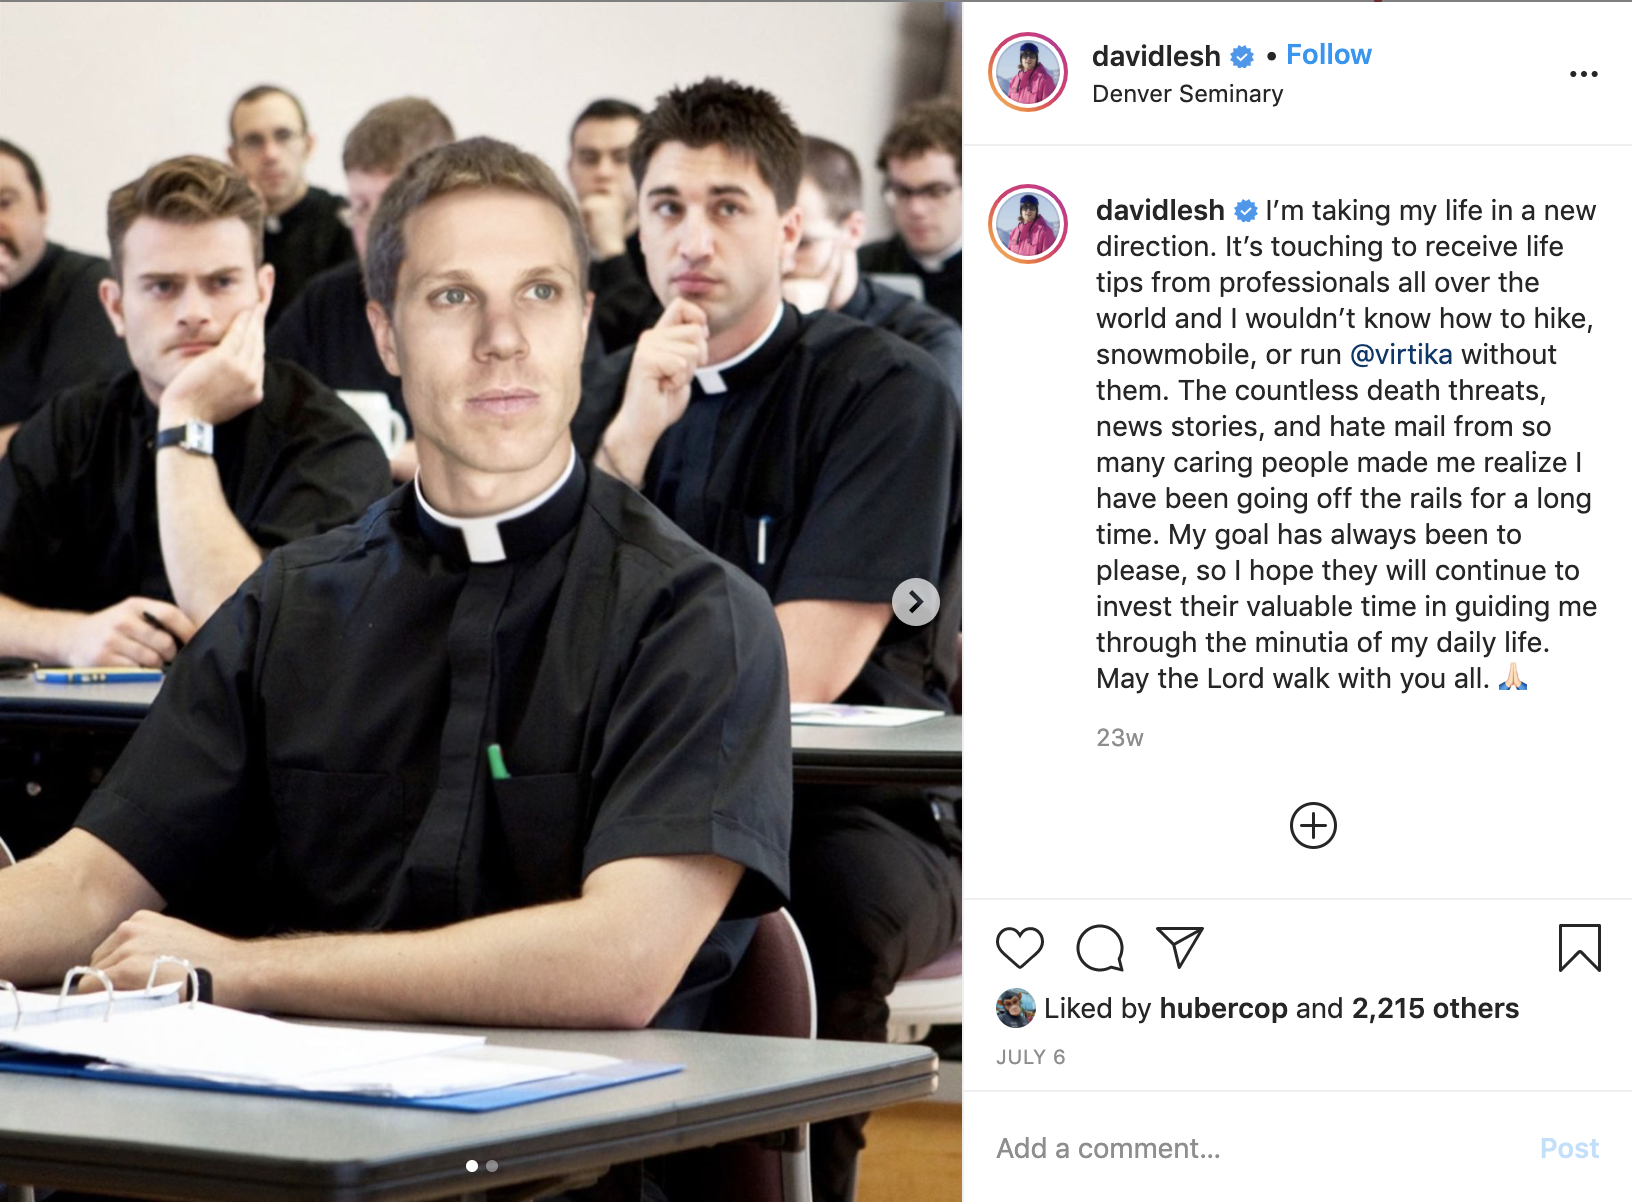This screenshot has height=1202, width=1632.
Task: Share post with the paper plane icon
Action: tap(1179, 947)
